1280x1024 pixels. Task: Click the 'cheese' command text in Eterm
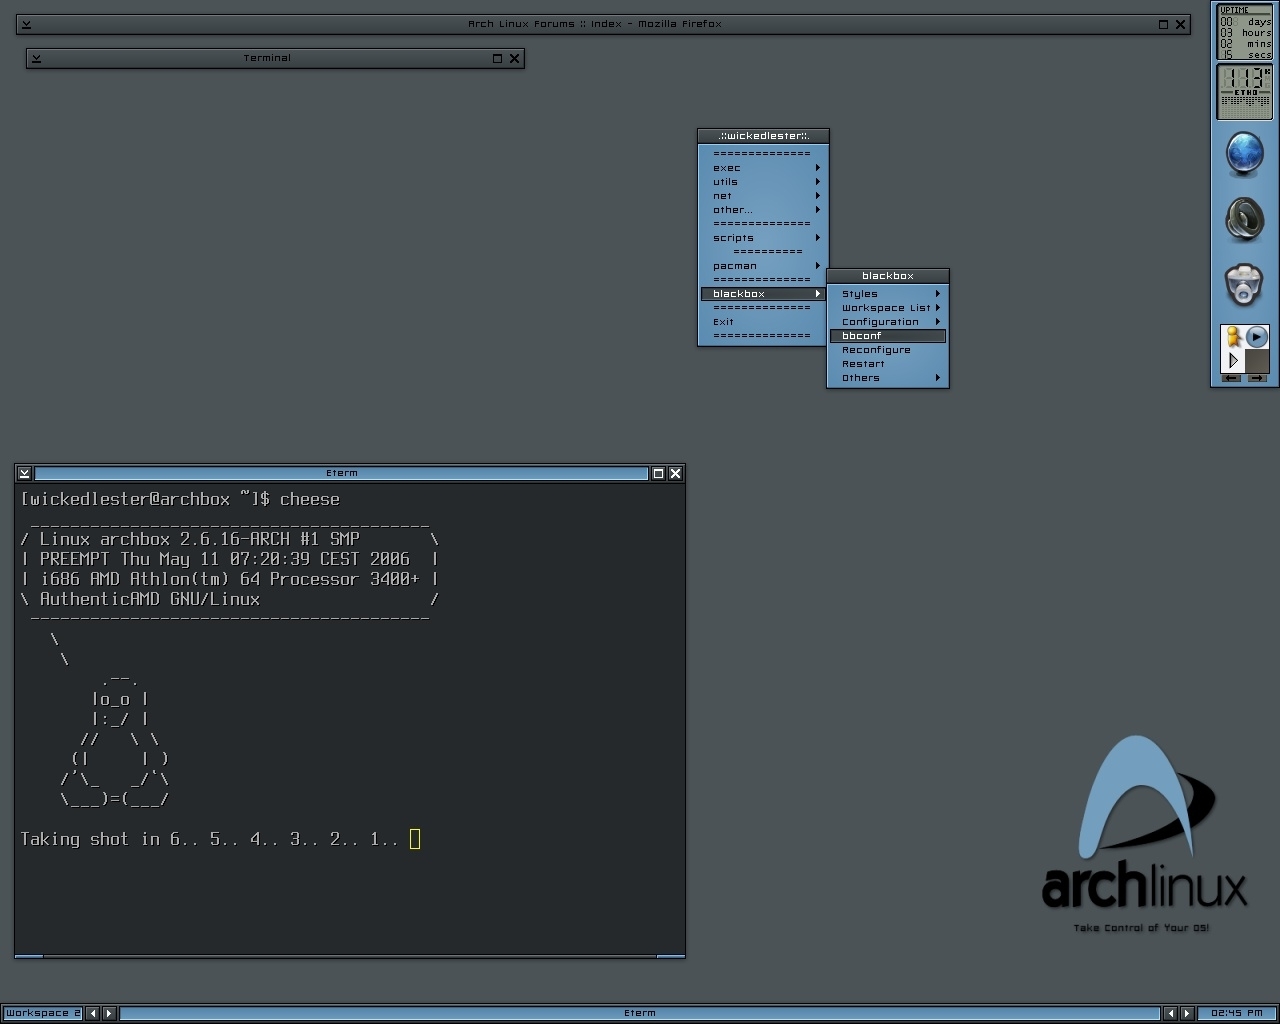[310, 499]
